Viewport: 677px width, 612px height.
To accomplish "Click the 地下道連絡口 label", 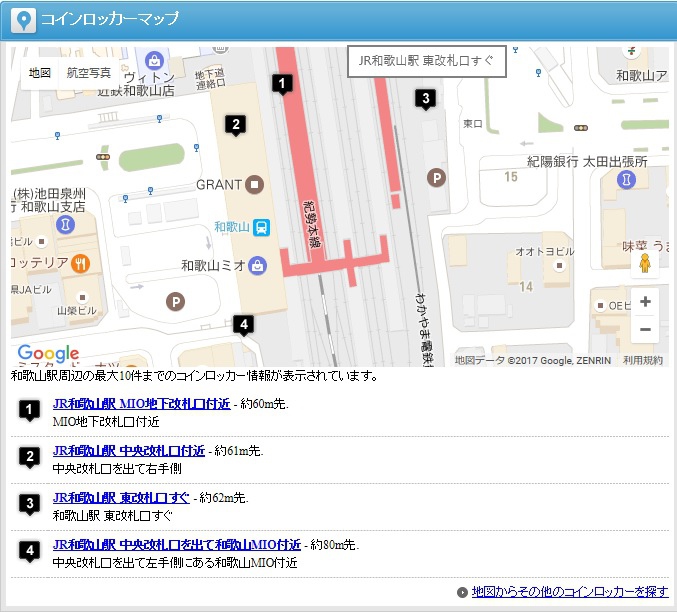I will (210, 79).
